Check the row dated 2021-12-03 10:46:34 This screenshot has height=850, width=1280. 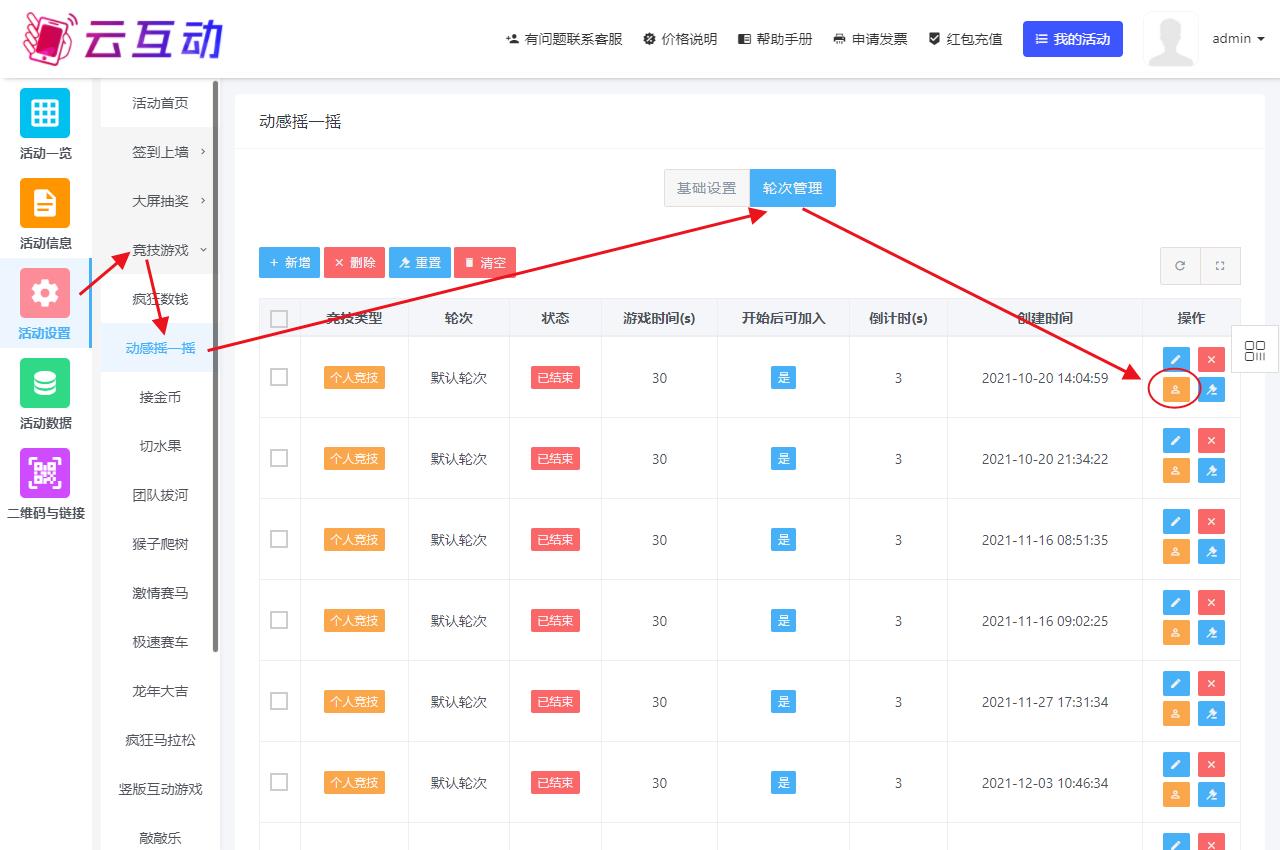[x=279, y=782]
